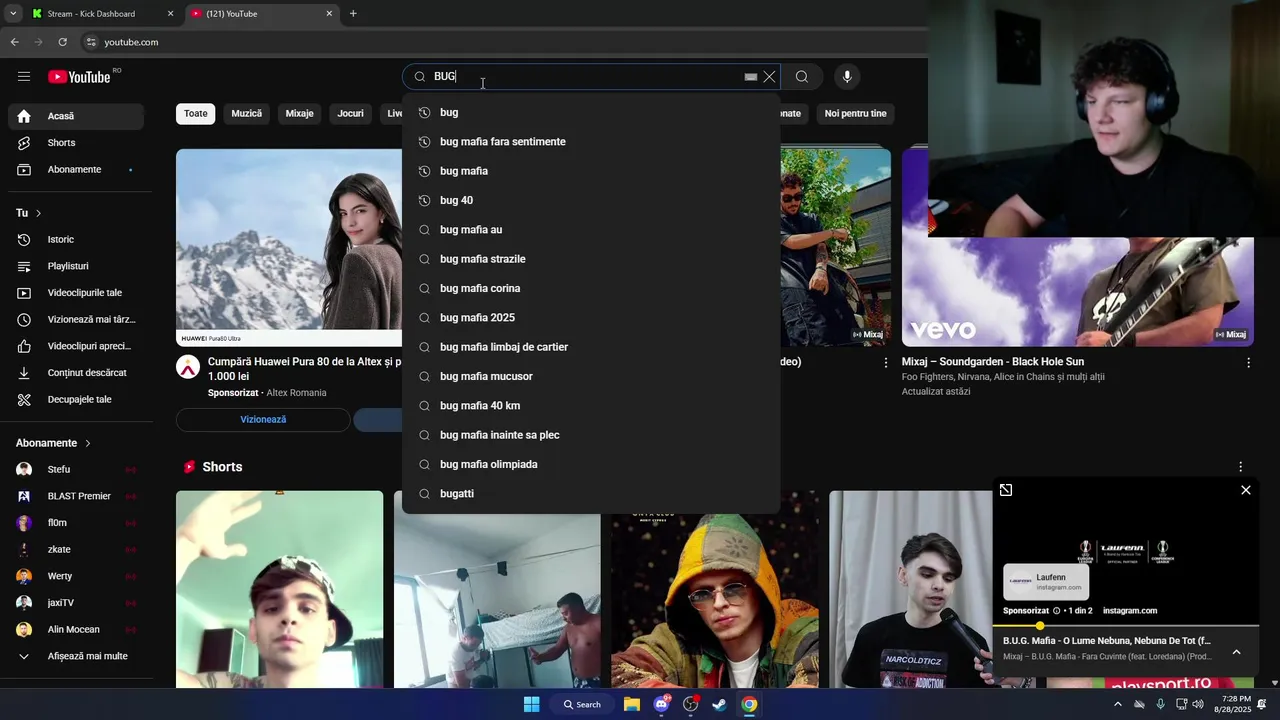Open Shorts section options menu

tap(1240, 467)
